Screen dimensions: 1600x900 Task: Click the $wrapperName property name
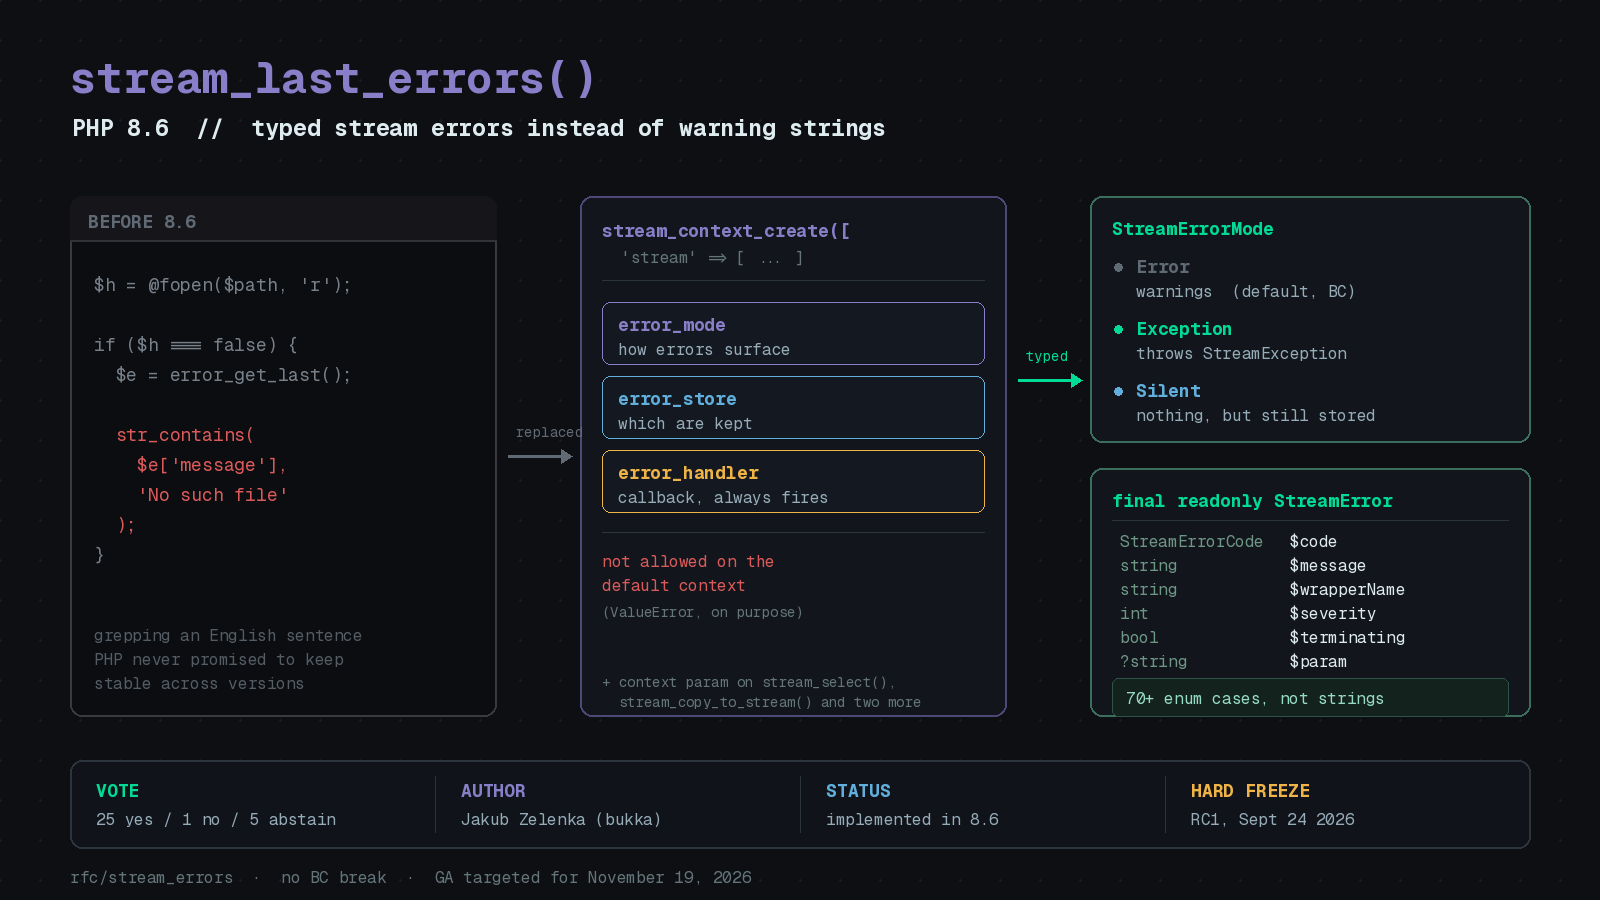(x=1347, y=590)
